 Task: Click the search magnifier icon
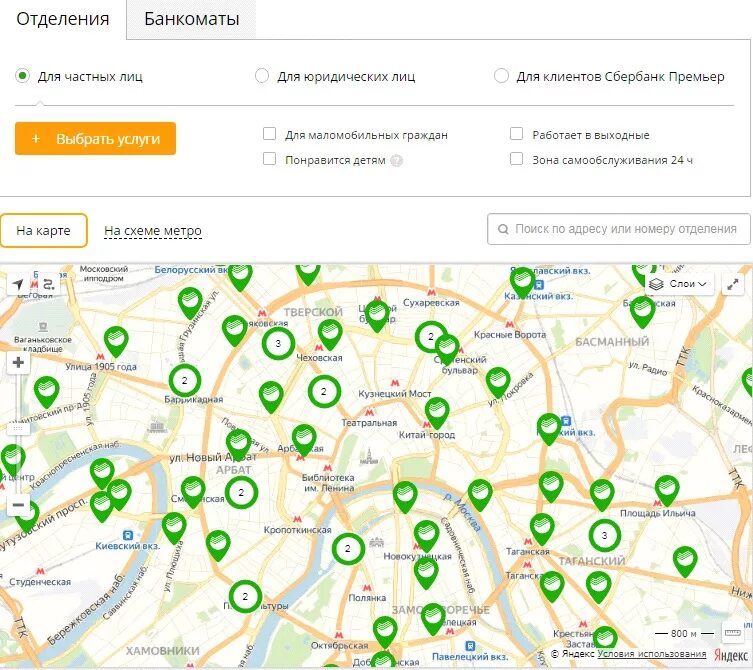pyautogui.click(x=503, y=229)
